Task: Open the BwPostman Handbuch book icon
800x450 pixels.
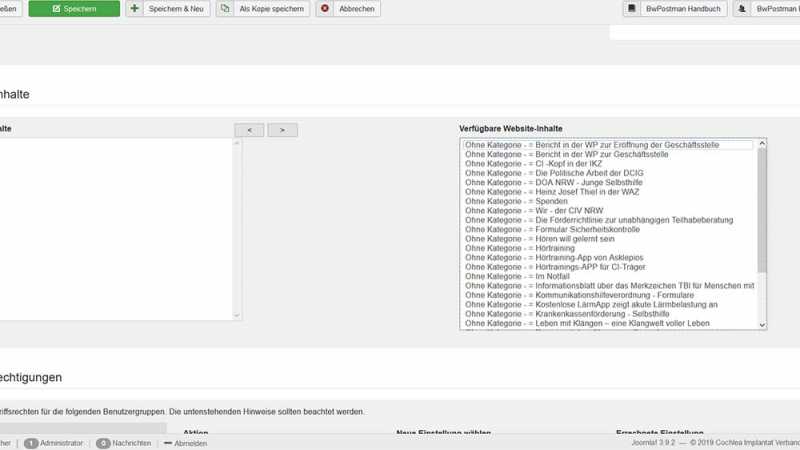Action: (x=632, y=9)
